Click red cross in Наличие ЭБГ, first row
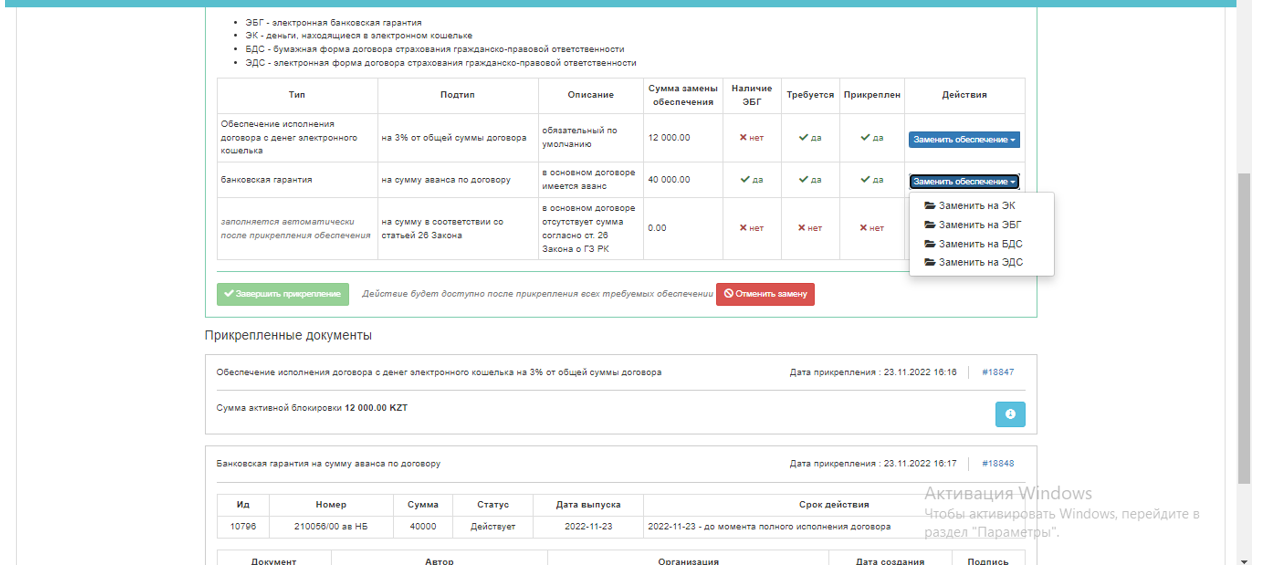The width and height of the screenshot is (1262, 565). (744, 138)
